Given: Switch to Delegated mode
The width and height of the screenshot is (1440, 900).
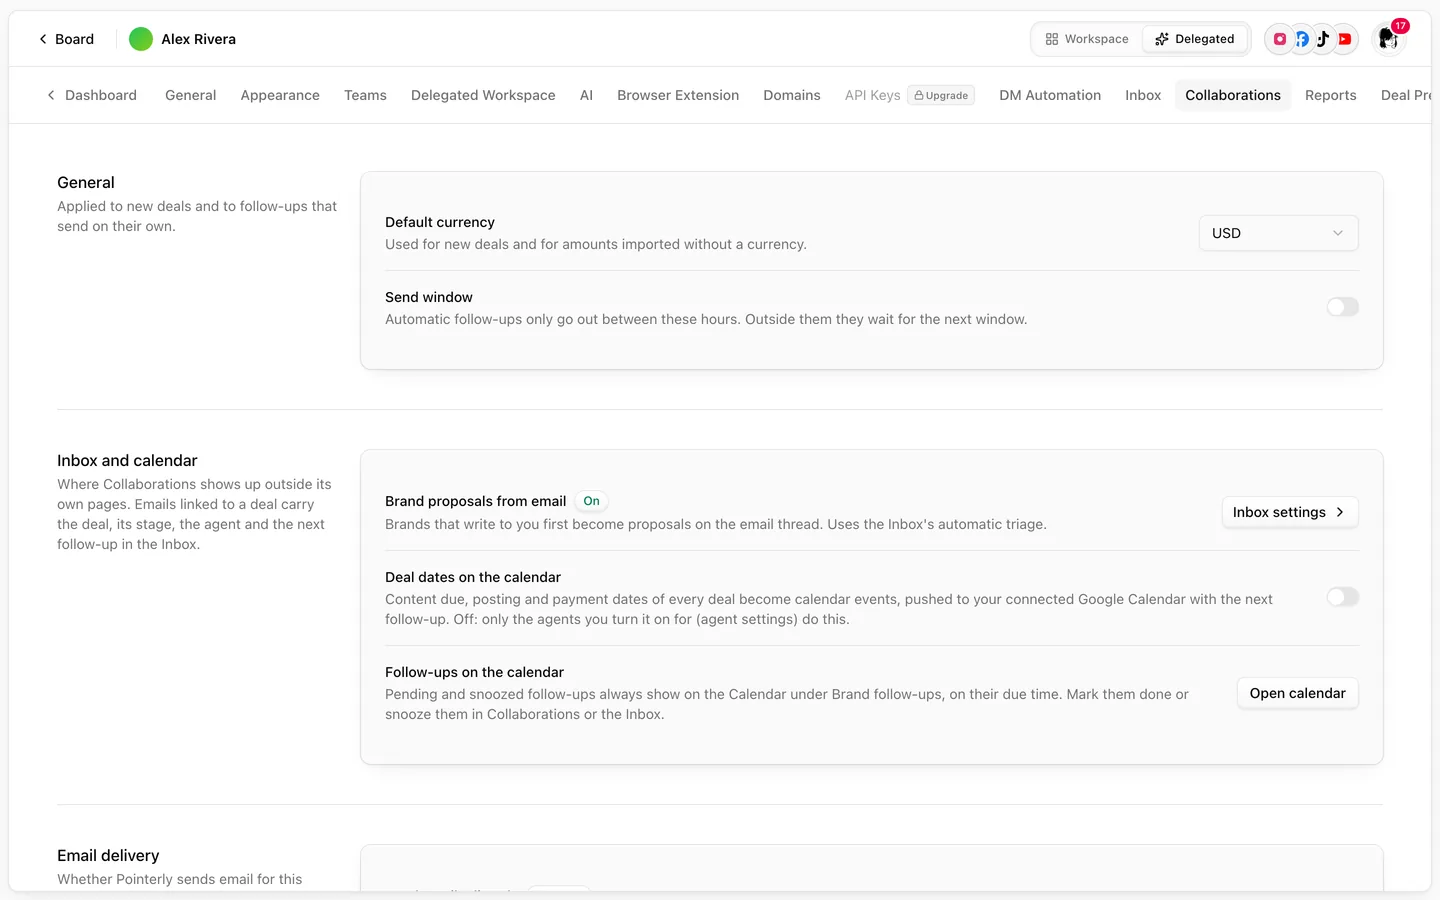Looking at the screenshot, I should click(x=1195, y=39).
